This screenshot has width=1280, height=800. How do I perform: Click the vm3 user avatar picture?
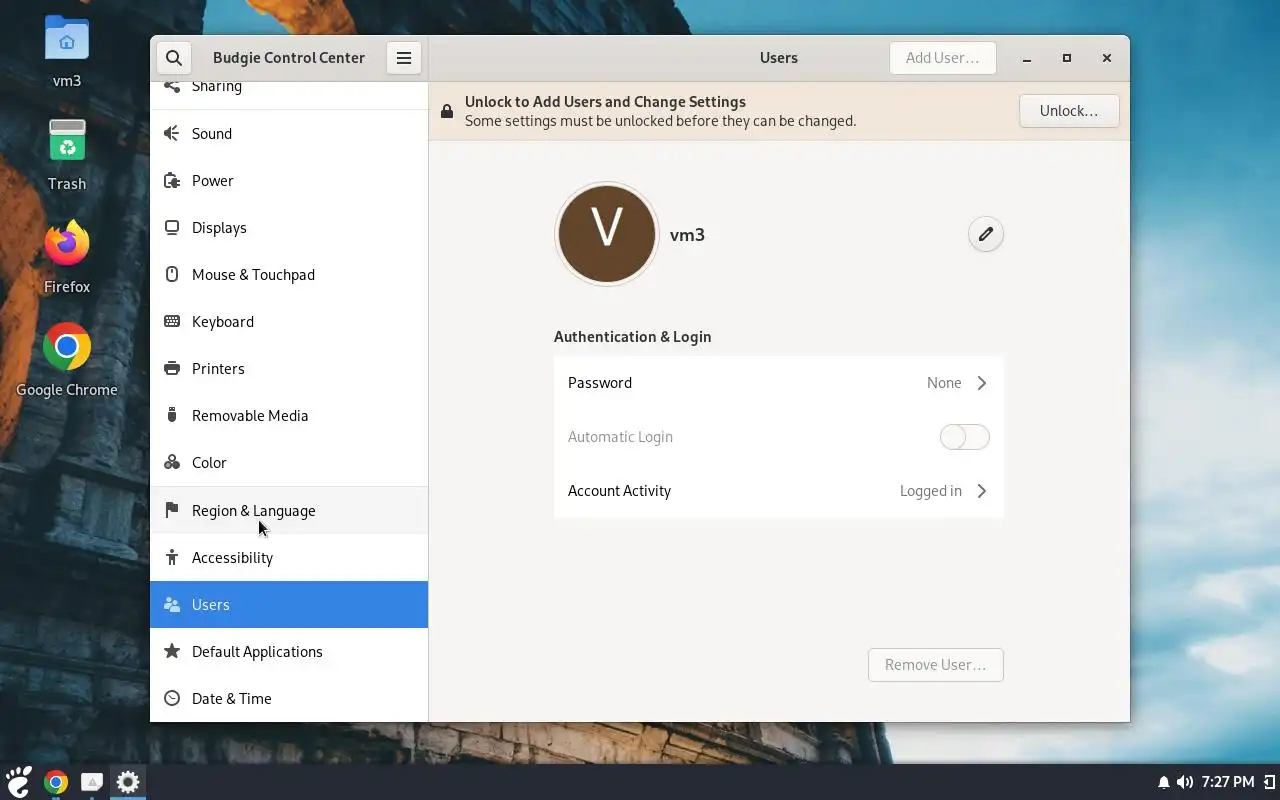pos(607,234)
